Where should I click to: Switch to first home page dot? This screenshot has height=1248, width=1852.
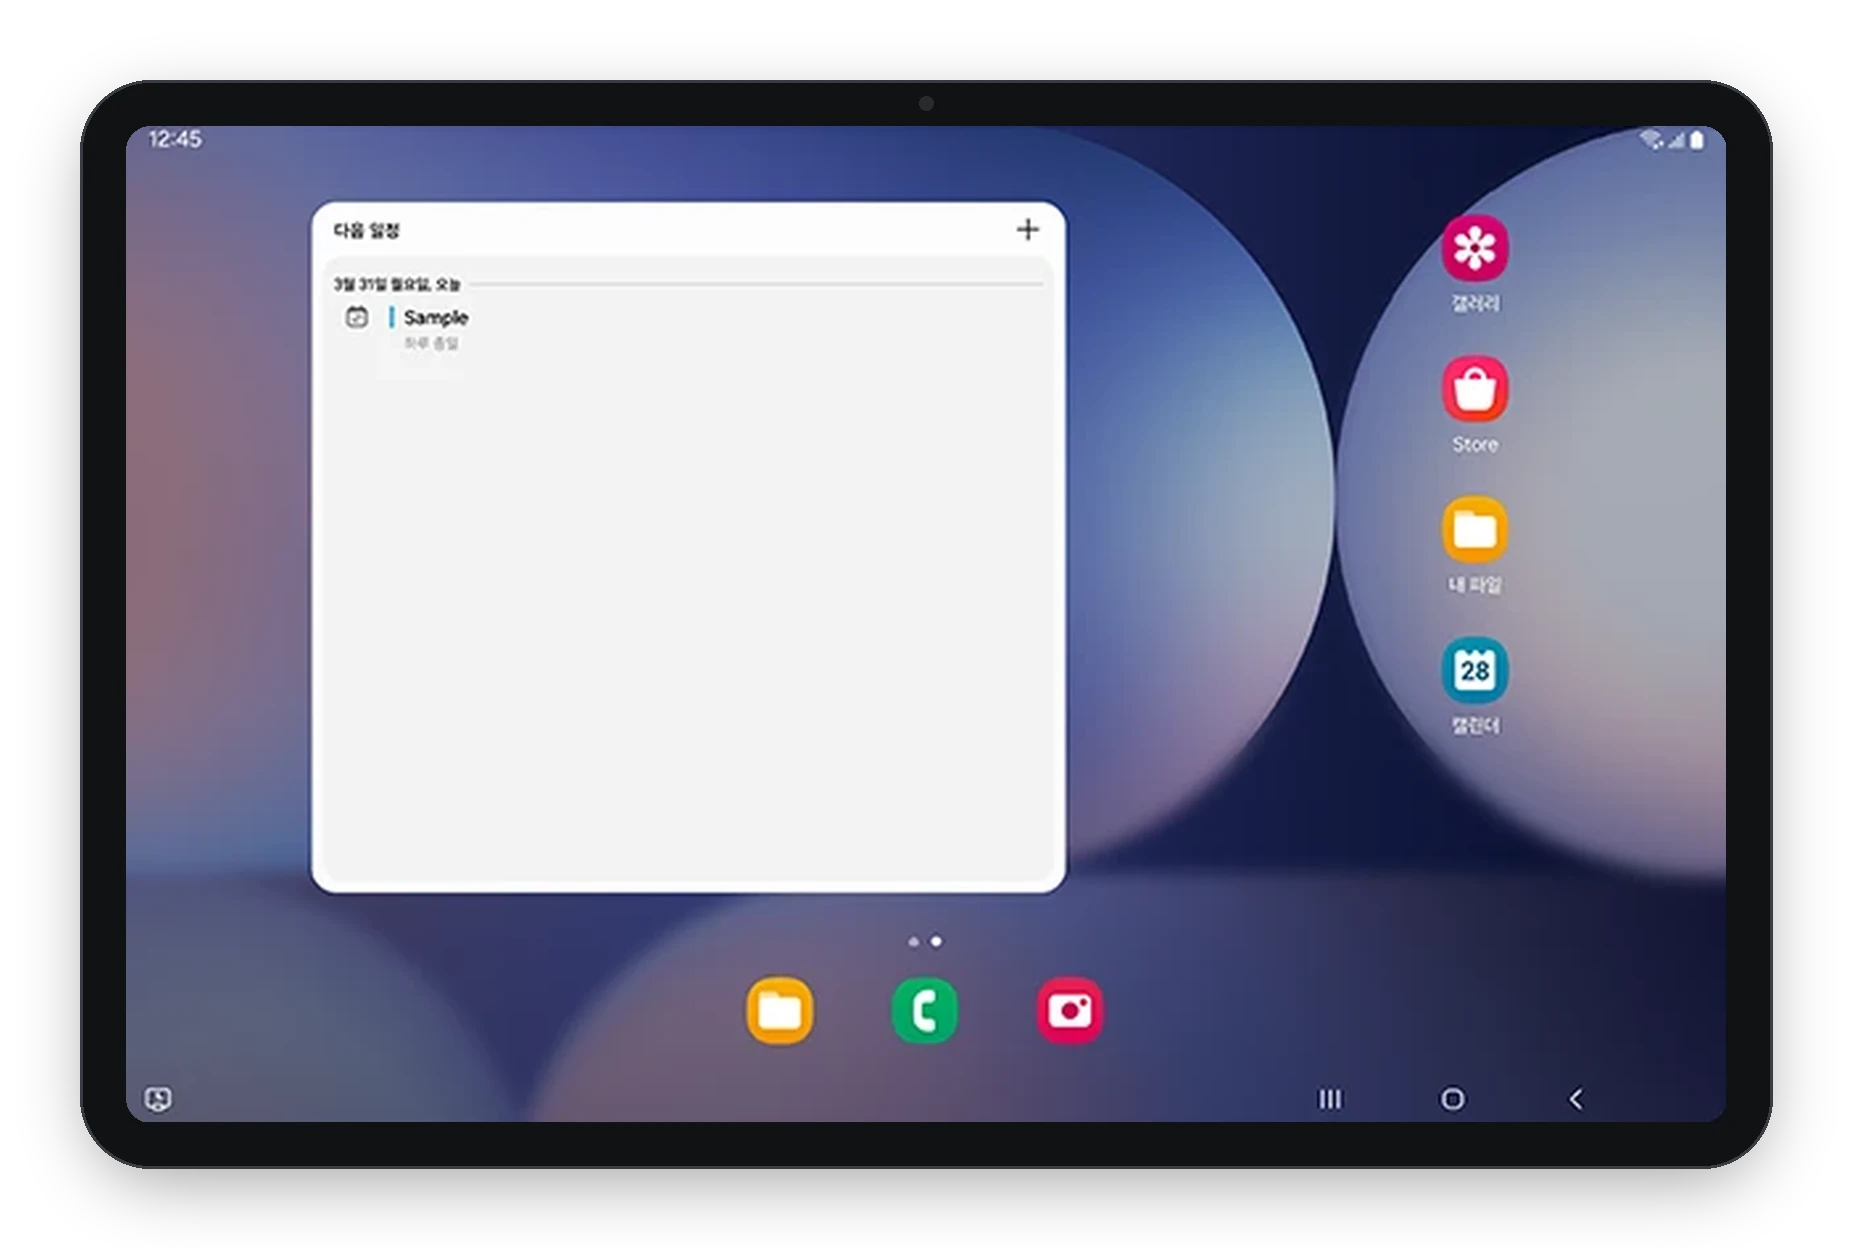913,941
